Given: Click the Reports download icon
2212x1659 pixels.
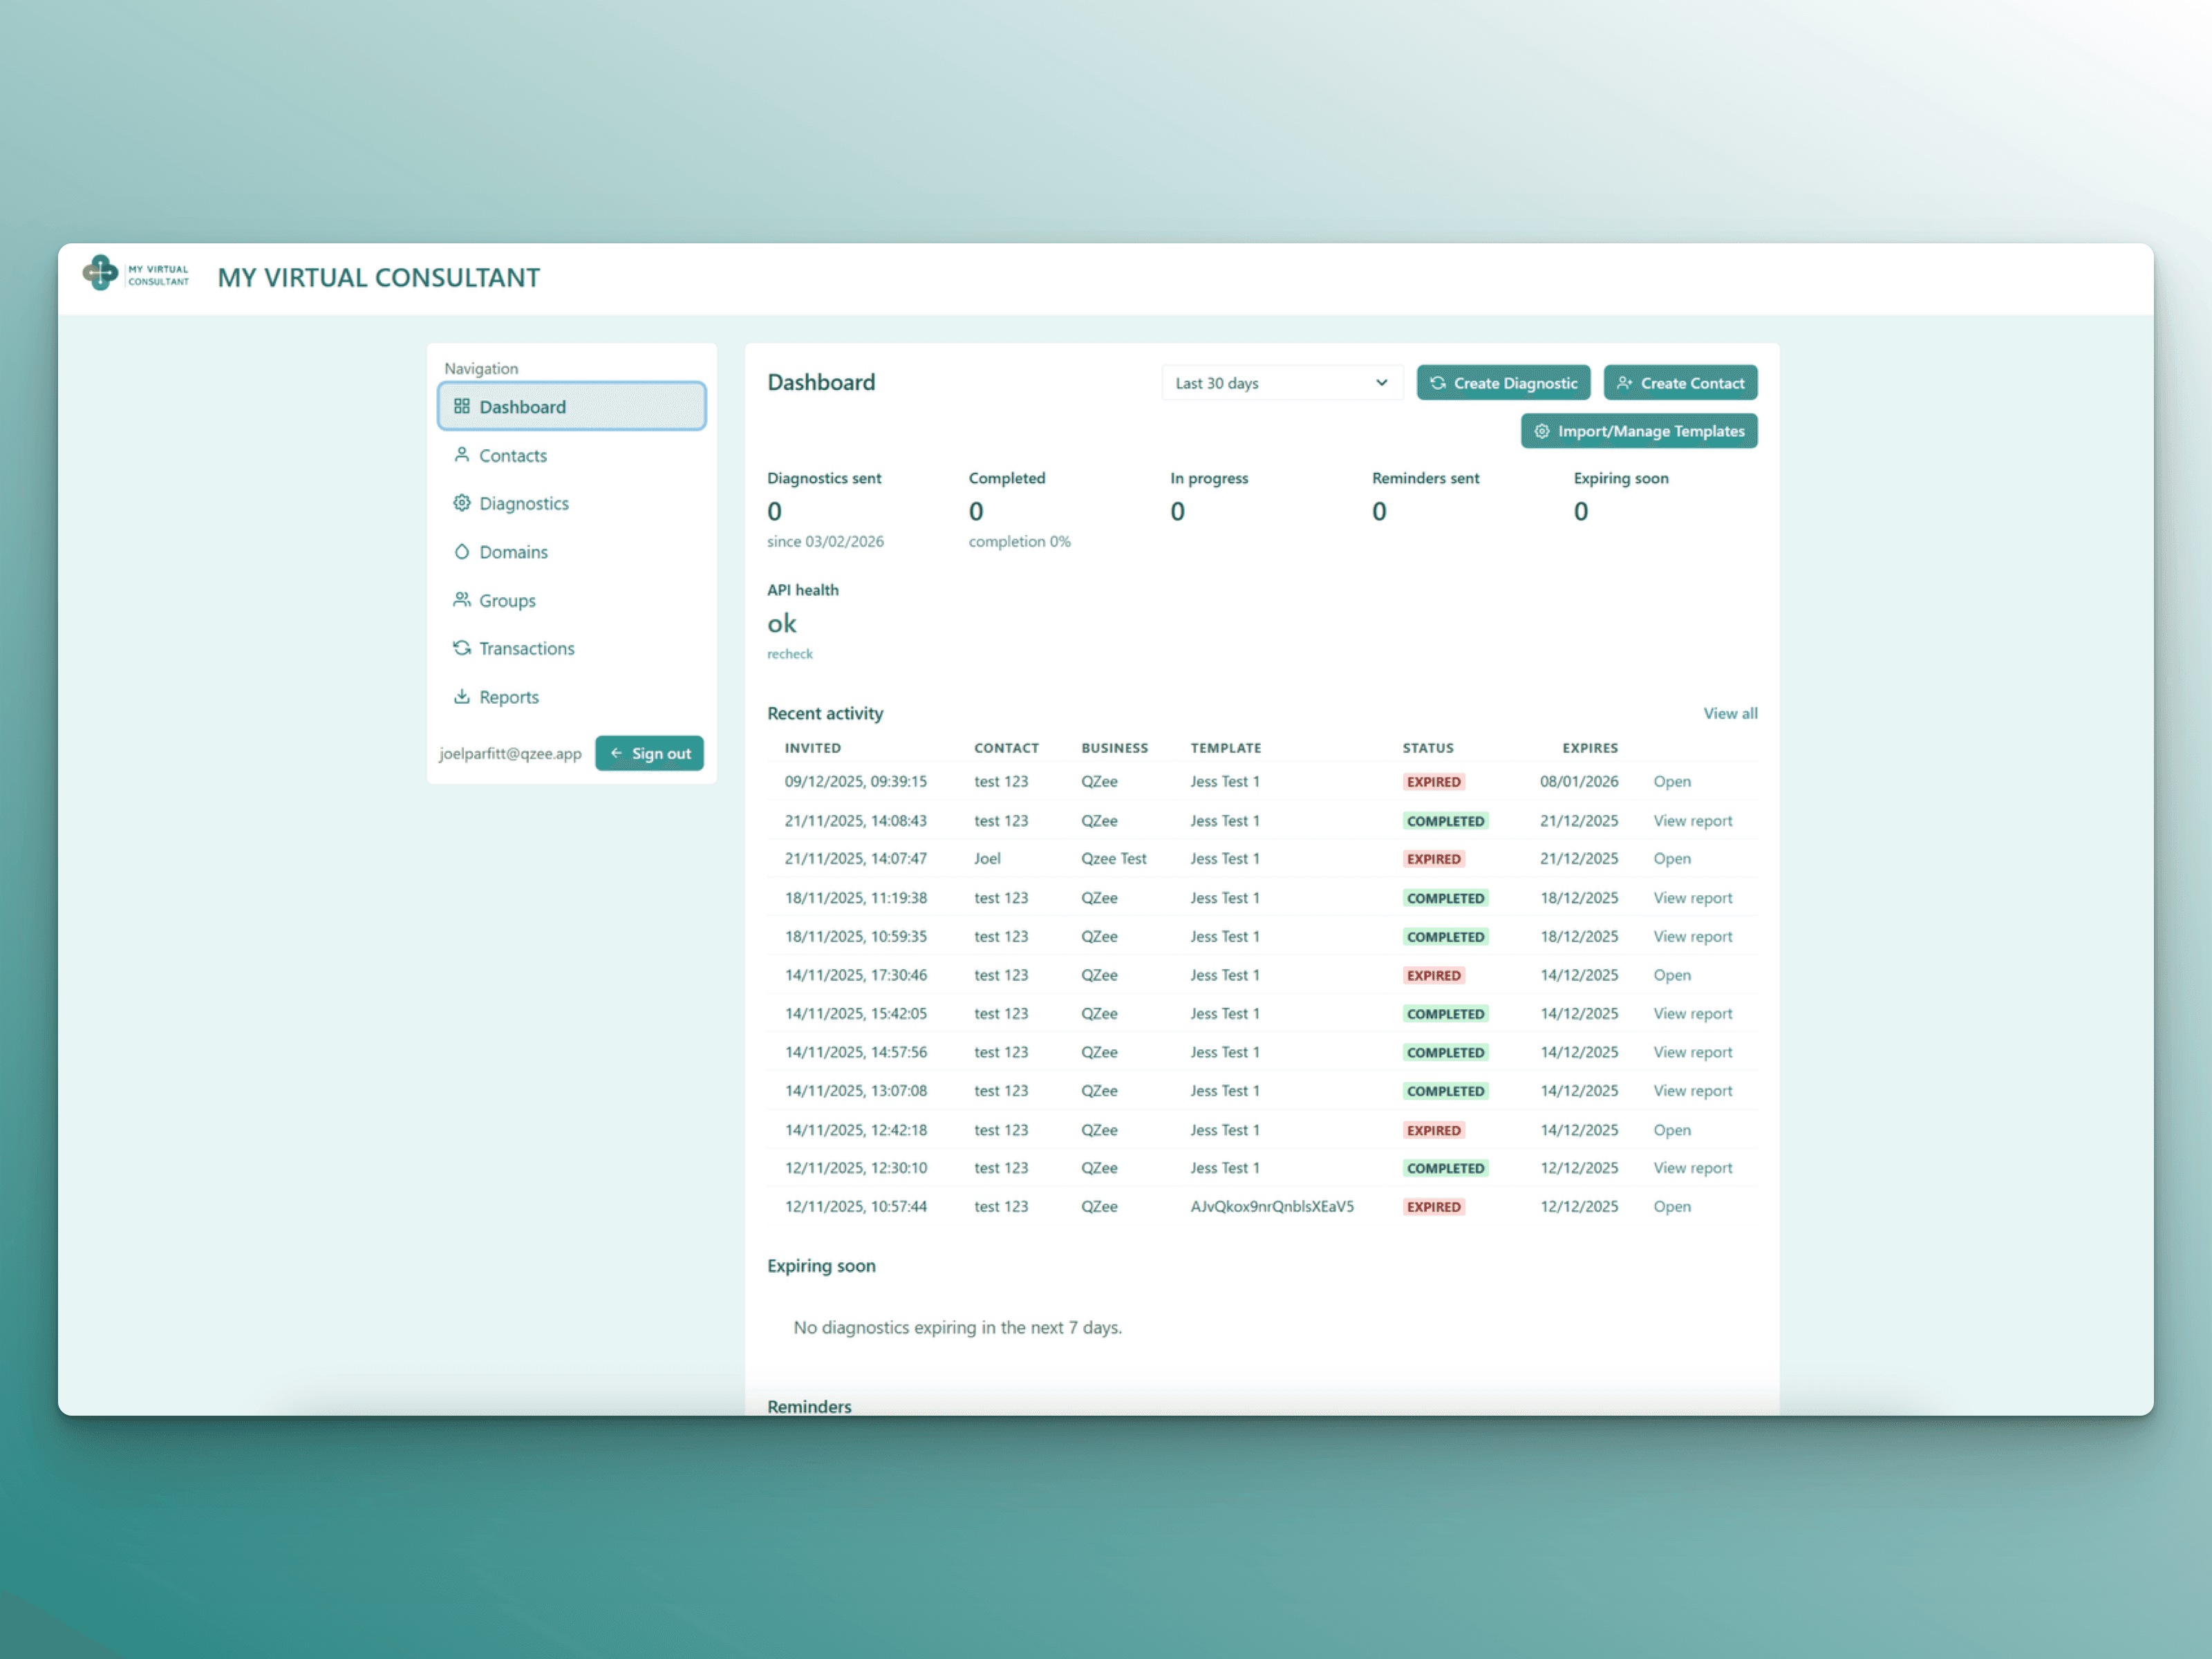Looking at the screenshot, I should pyautogui.click(x=461, y=697).
